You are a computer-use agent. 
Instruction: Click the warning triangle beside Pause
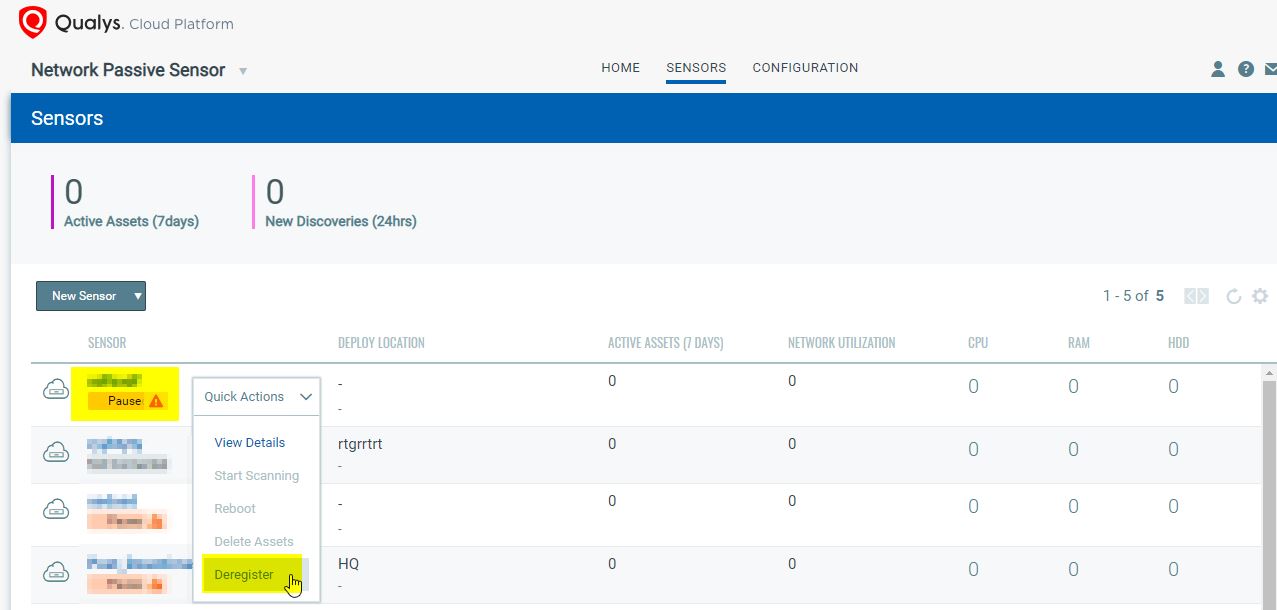click(156, 401)
